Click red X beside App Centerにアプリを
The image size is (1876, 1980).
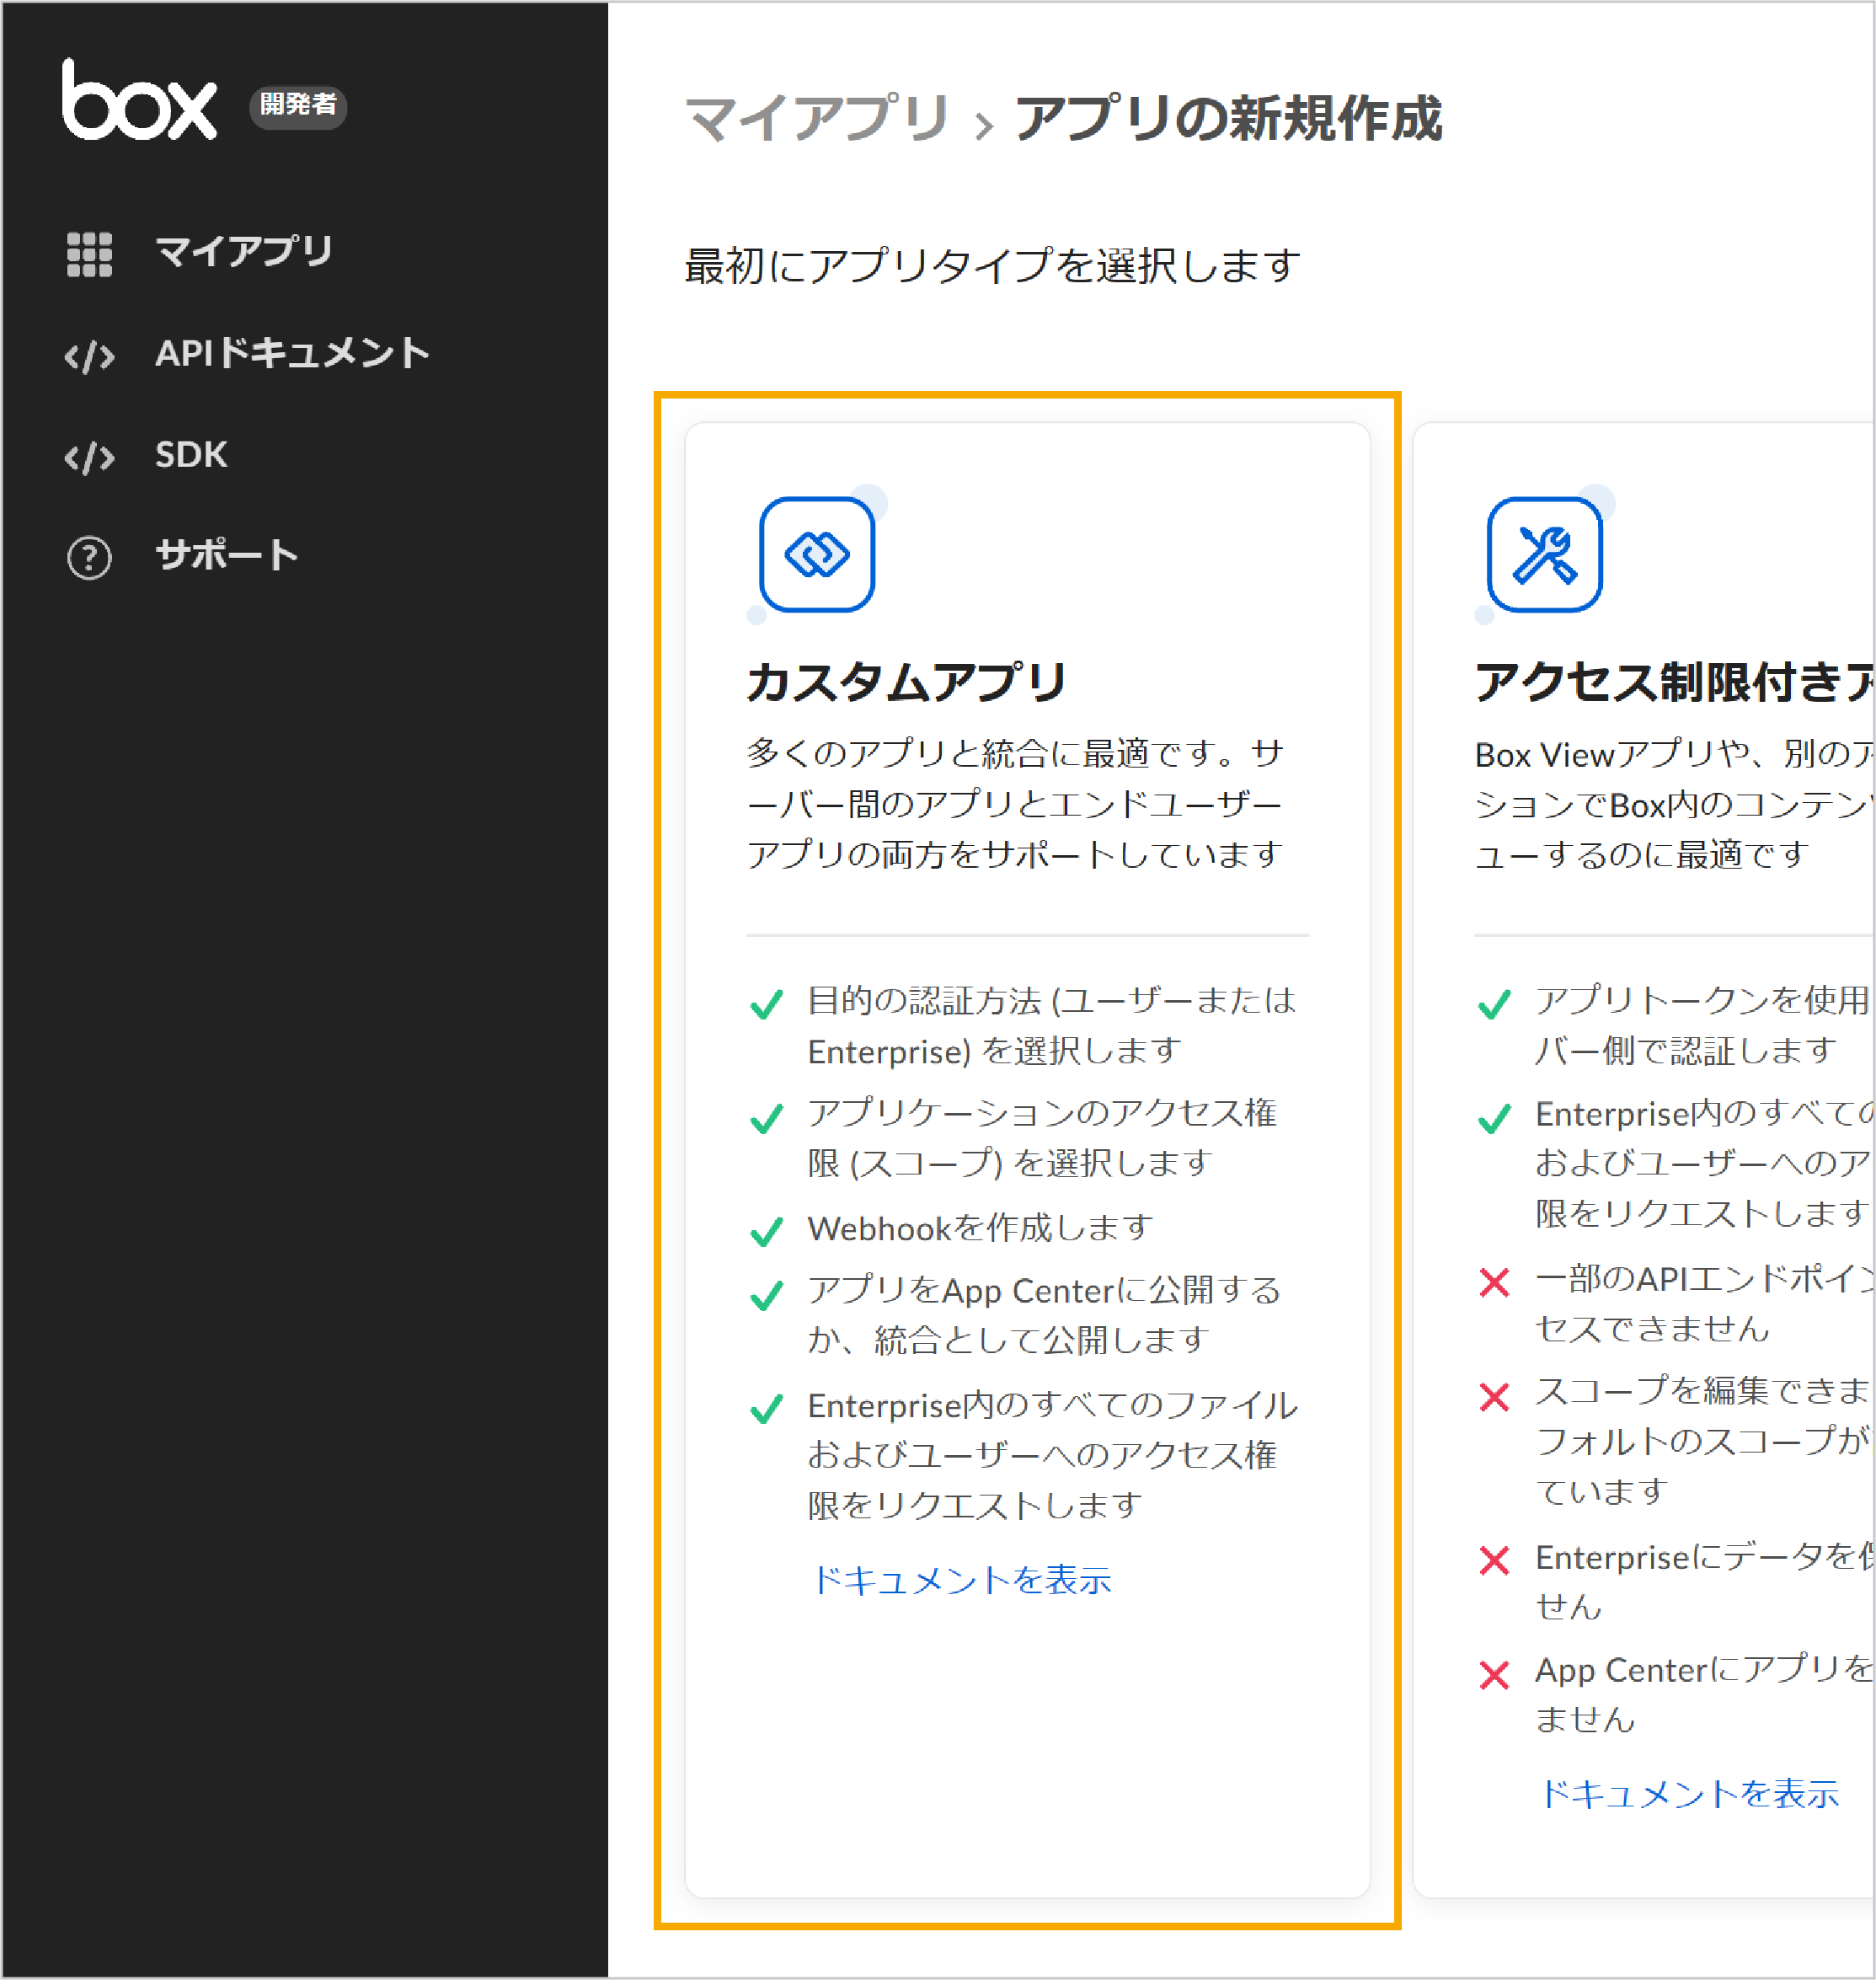coord(1494,1675)
